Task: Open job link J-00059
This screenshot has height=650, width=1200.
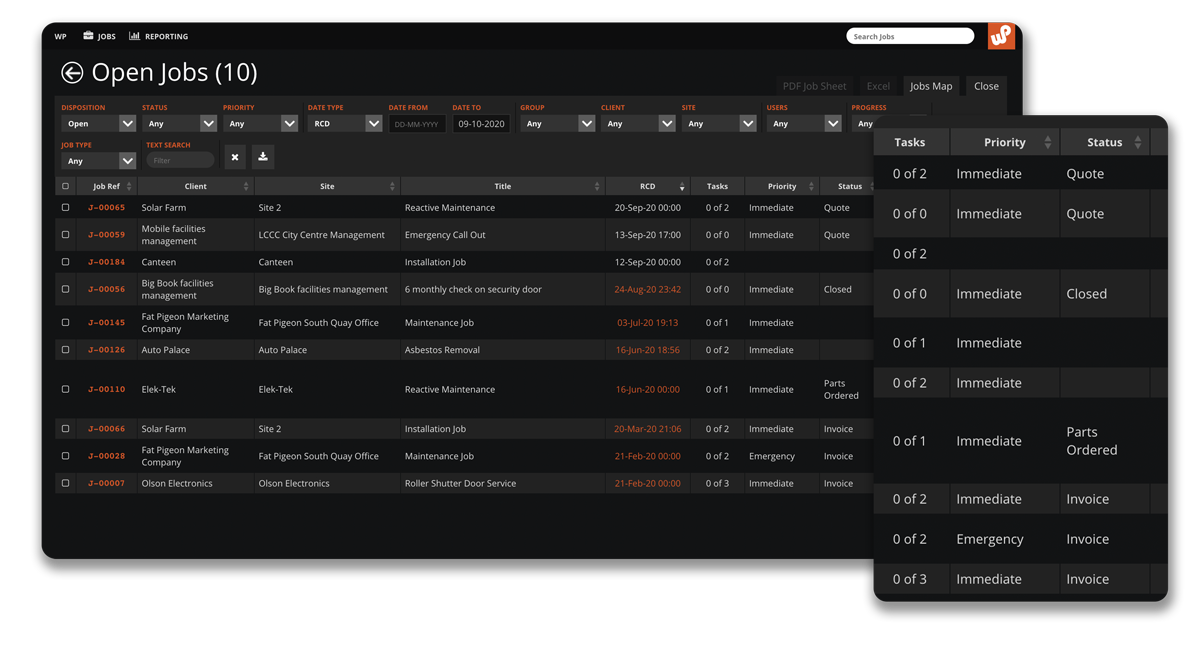Action: pyautogui.click(x=107, y=235)
